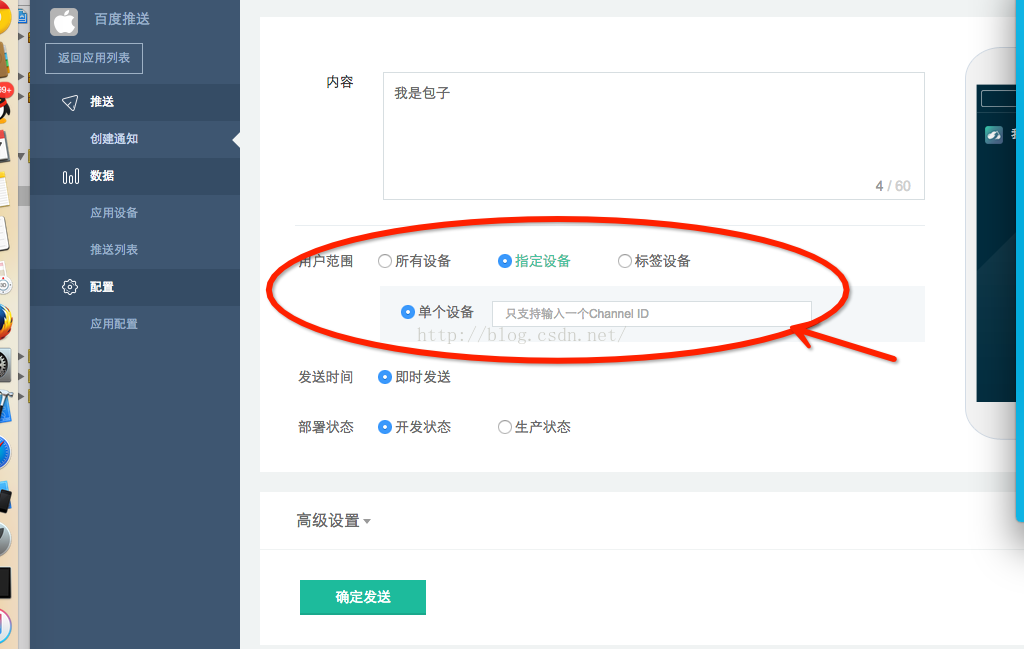Click the 返回应用列表 button
Image resolution: width=1024 pixels, height=649 pixels.
(94, 58)
